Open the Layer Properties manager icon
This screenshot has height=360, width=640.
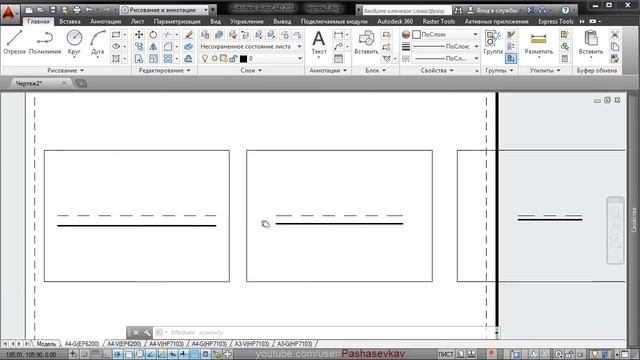pyautogui.click(x=205, y=35)
